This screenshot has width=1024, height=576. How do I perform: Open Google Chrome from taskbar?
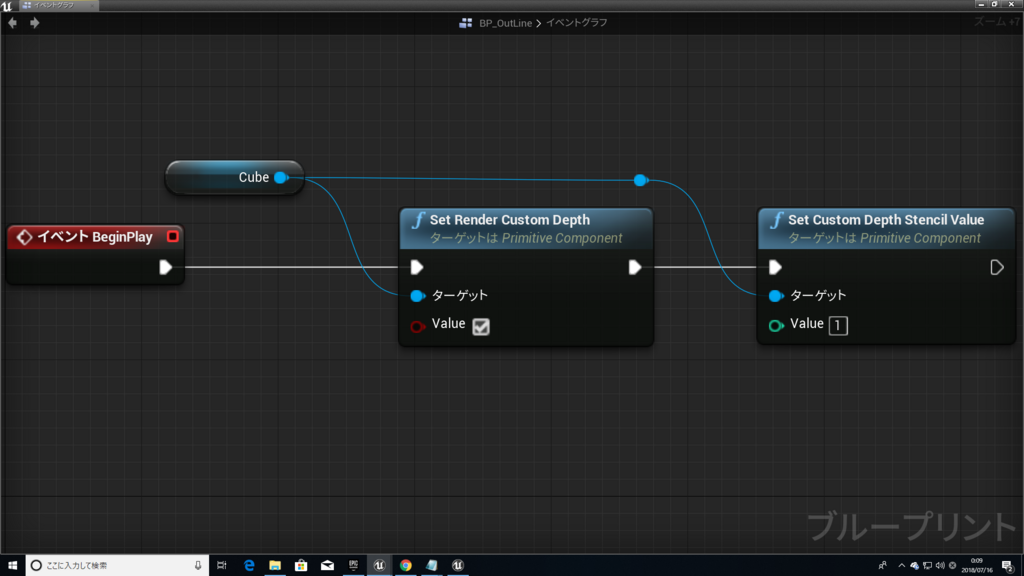click(x=406, y=566)
